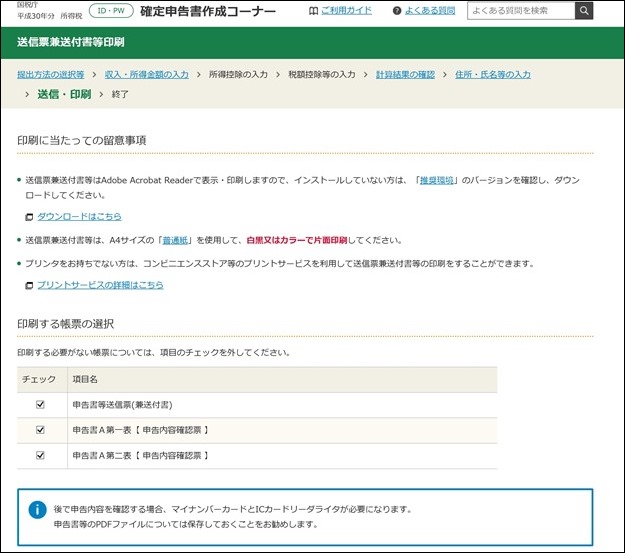Uncheck 申告書A第一表 checkbox
The width and height of the screenshot is (625, 553).
pos(40,430)
